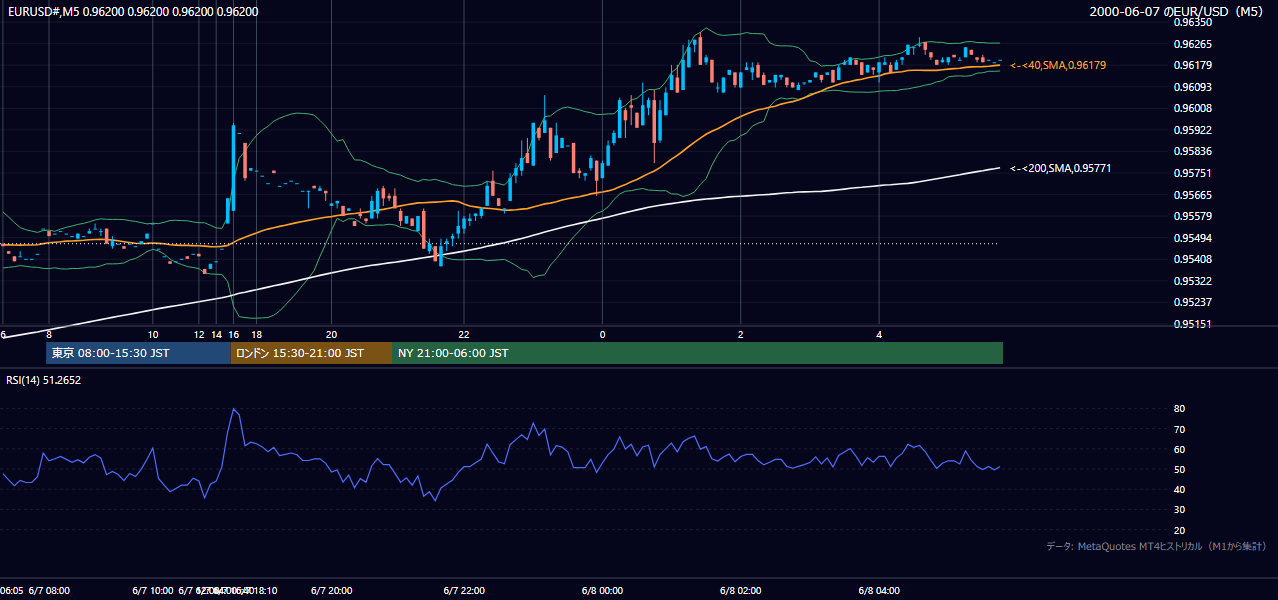Click the RSI scale level 80

click(x=1179, y=409)
